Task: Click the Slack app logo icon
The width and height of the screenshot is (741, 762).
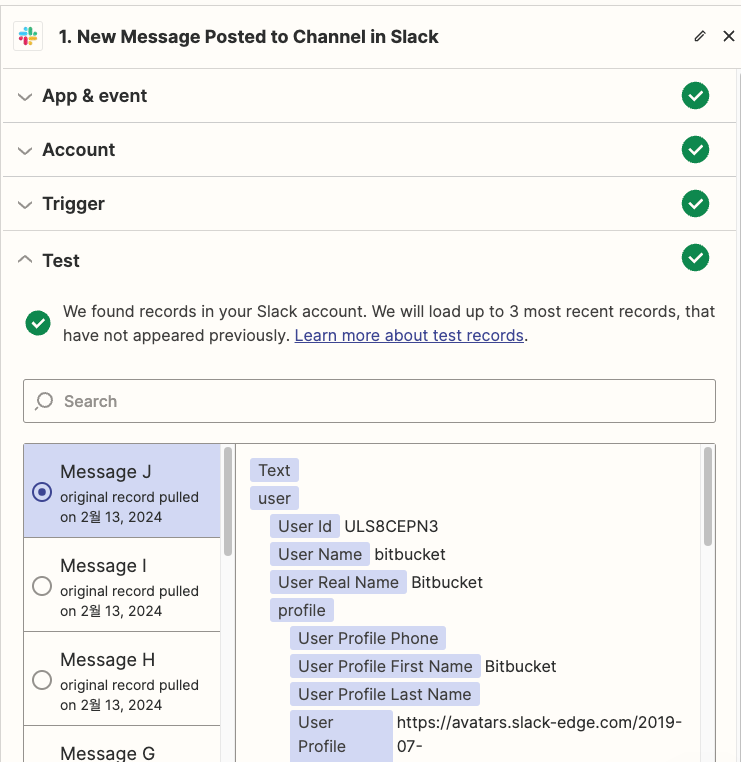Action: click(28, 36)
